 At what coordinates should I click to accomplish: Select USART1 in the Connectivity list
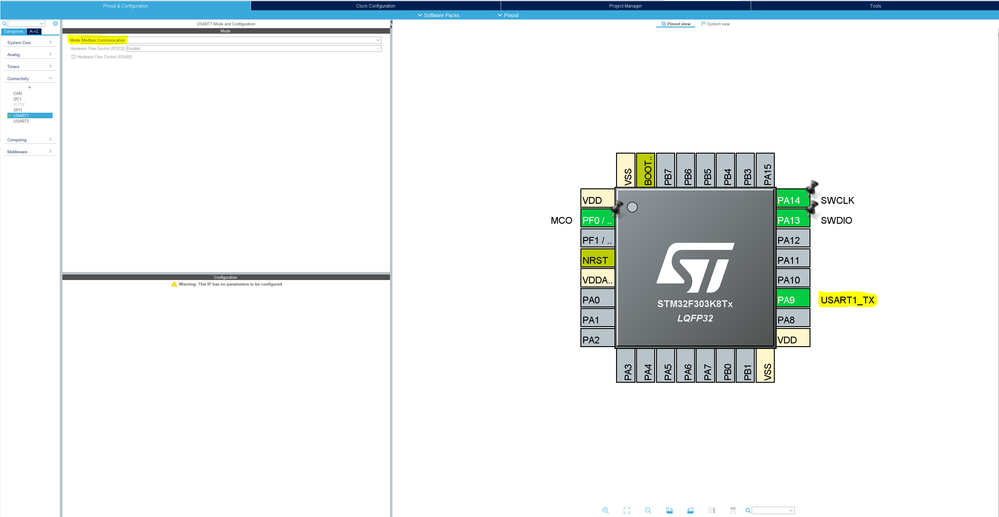[x=30, y=115]
